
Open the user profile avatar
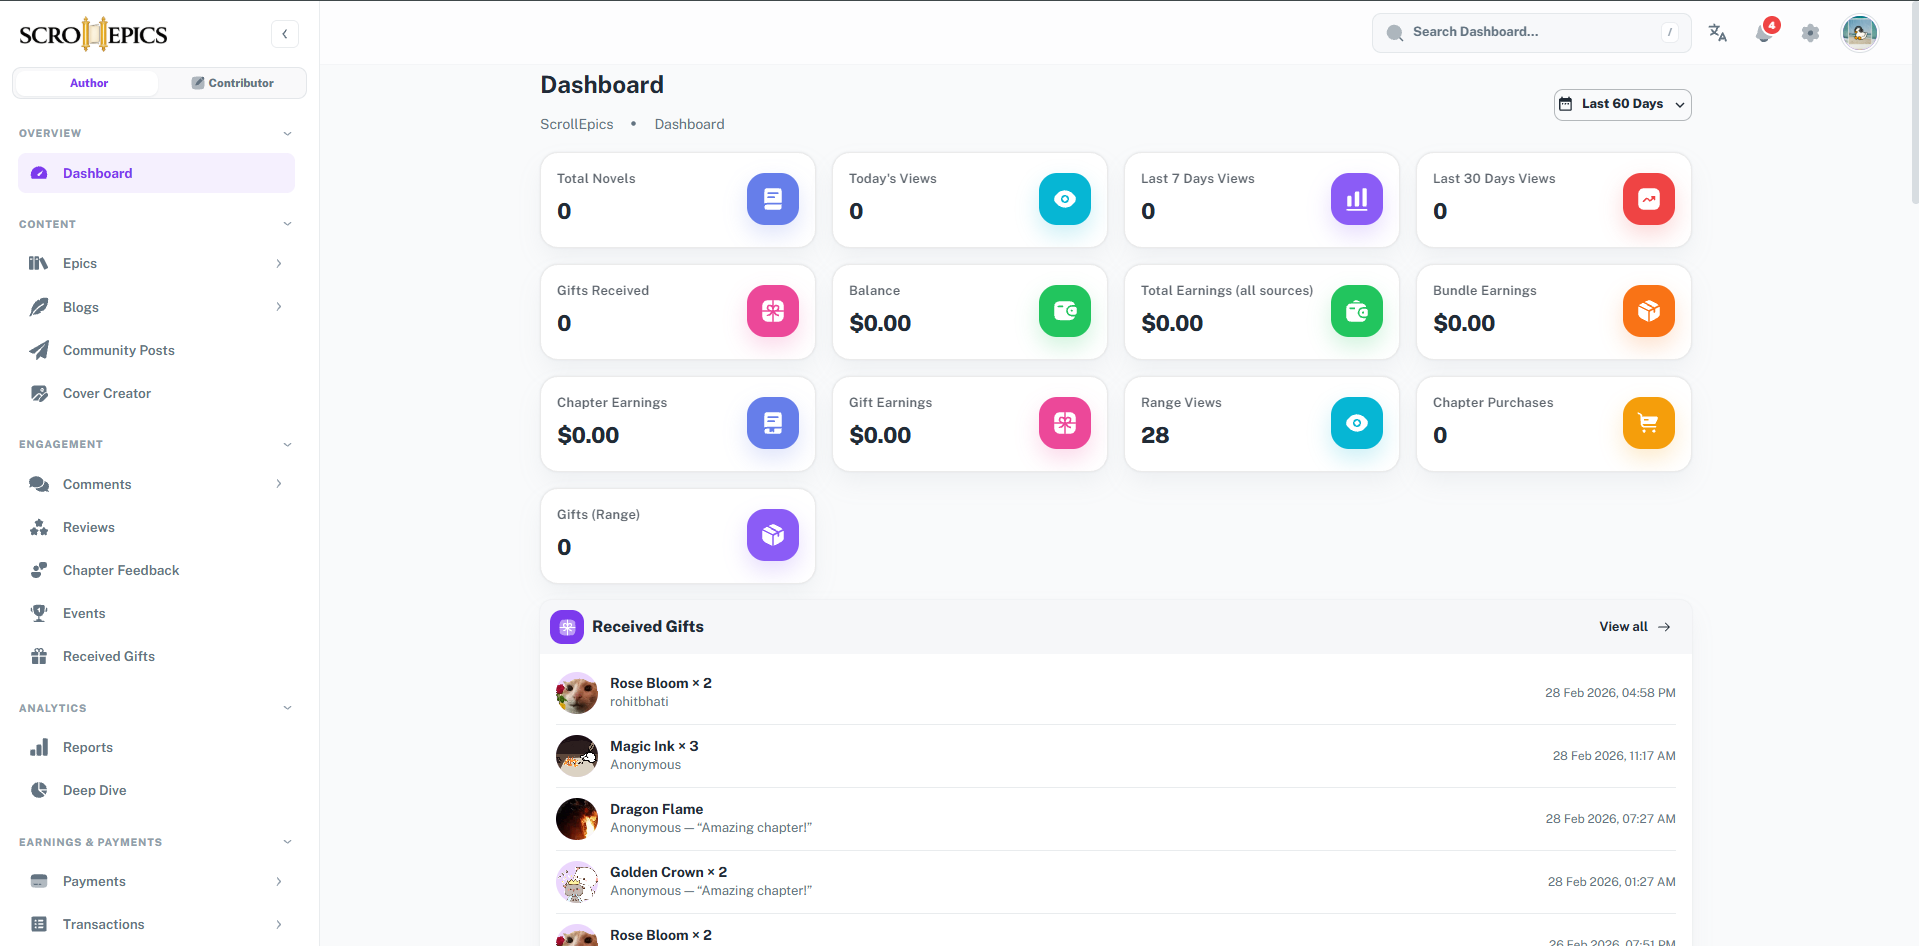pos(1860,33)
